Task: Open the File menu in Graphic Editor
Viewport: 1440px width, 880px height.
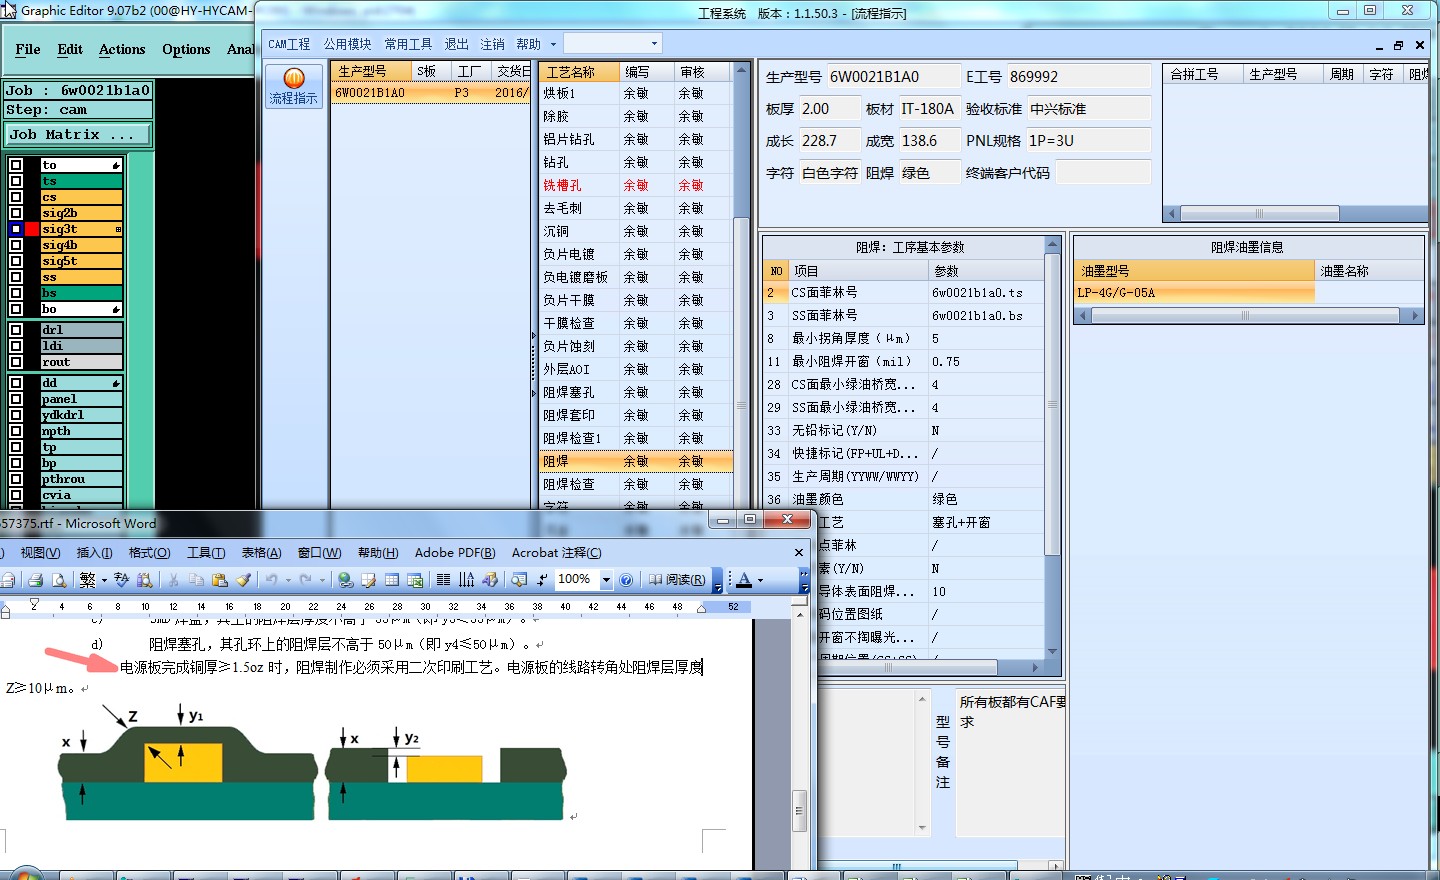Action: coord(28,49)
